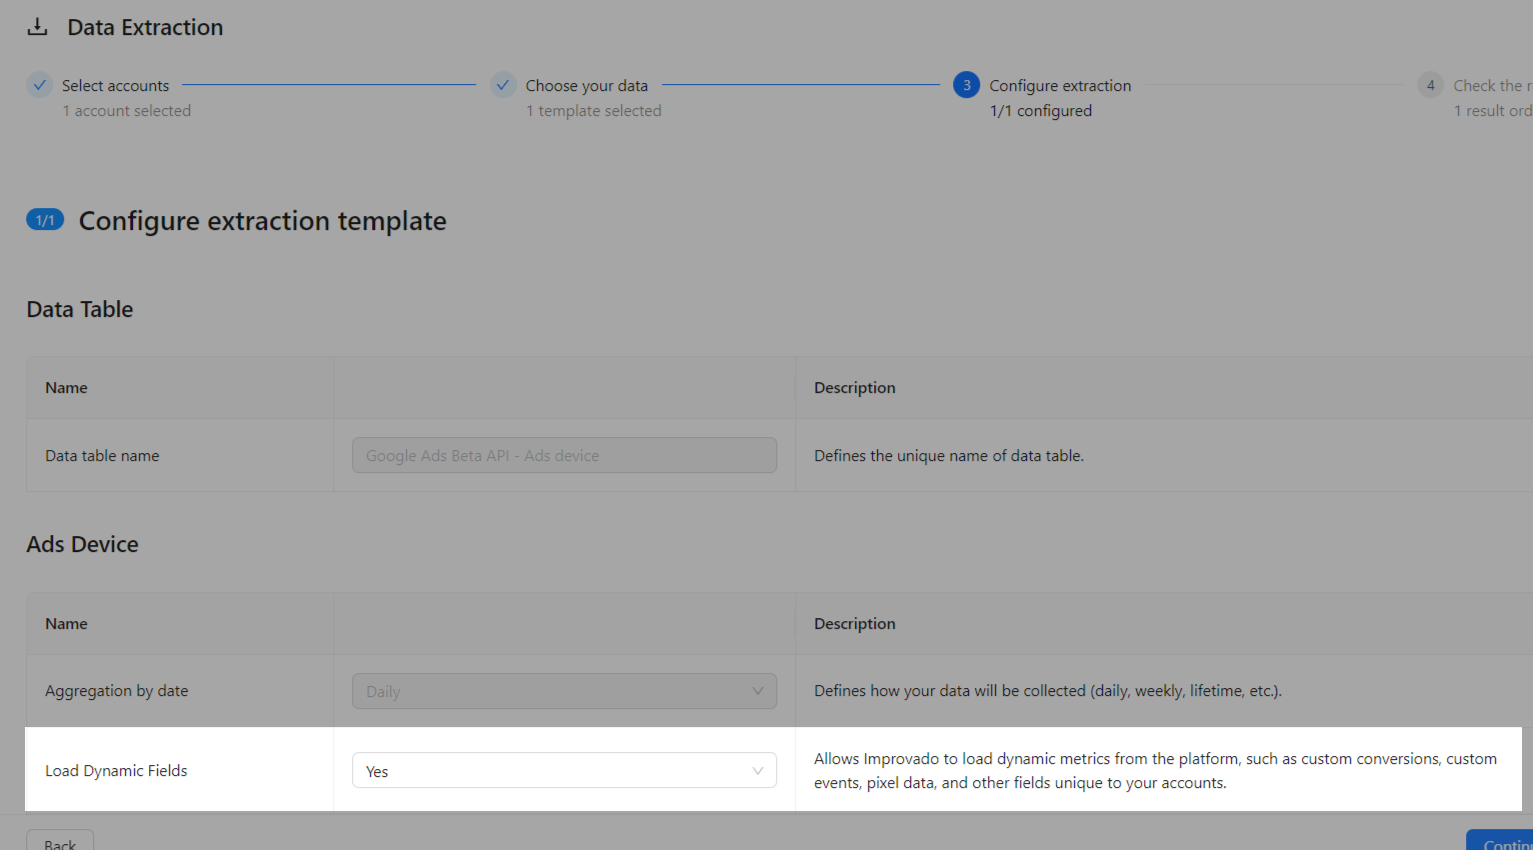This screenshot has width=1533, height=850.
Task: Select the step 4 circle icon
Action: [x=1430, y=85]
